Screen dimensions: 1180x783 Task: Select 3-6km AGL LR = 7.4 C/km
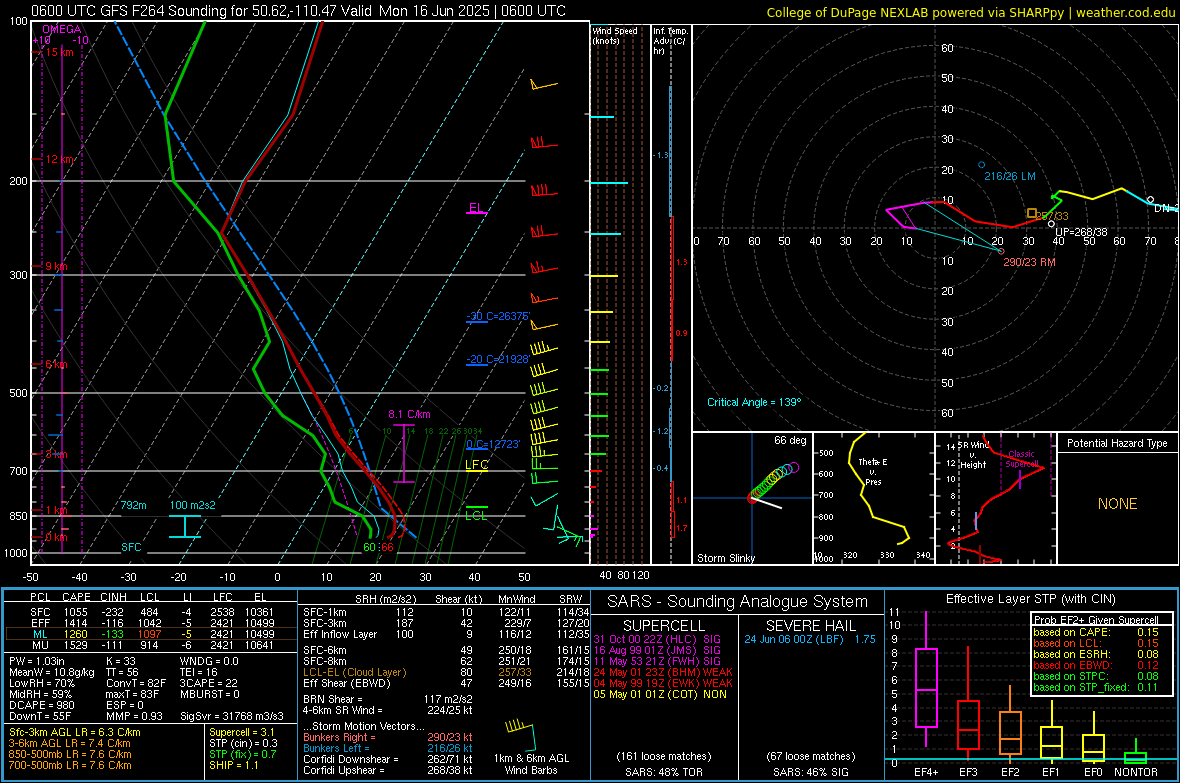(x=69, y=743)
